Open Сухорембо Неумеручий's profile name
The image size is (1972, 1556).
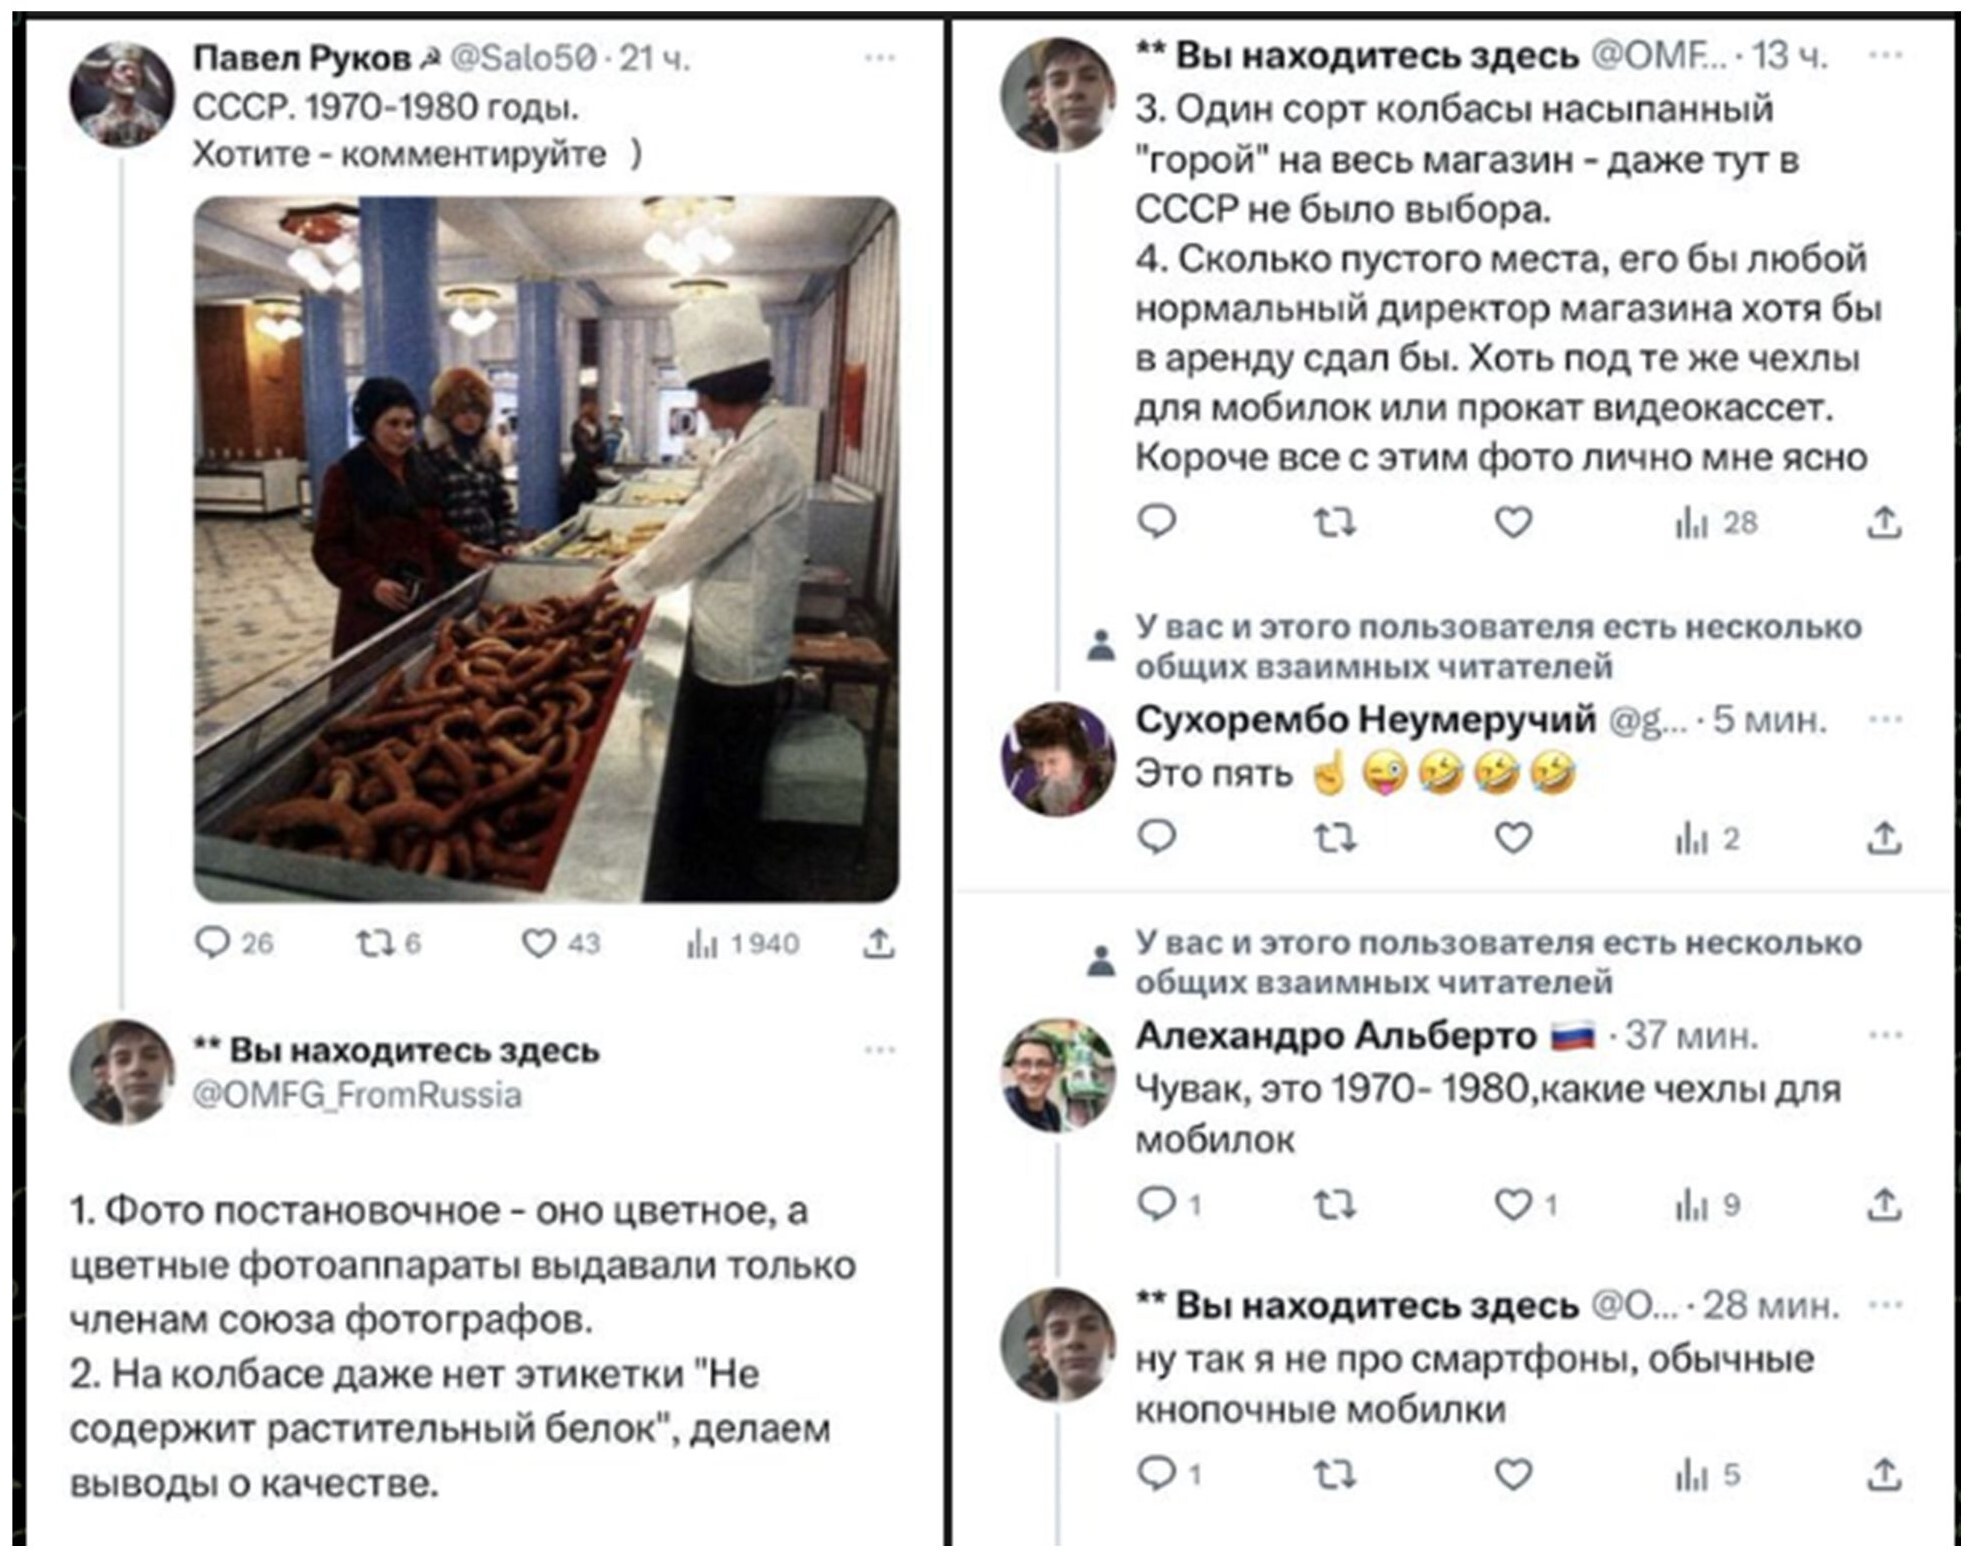click(1365, 719)
